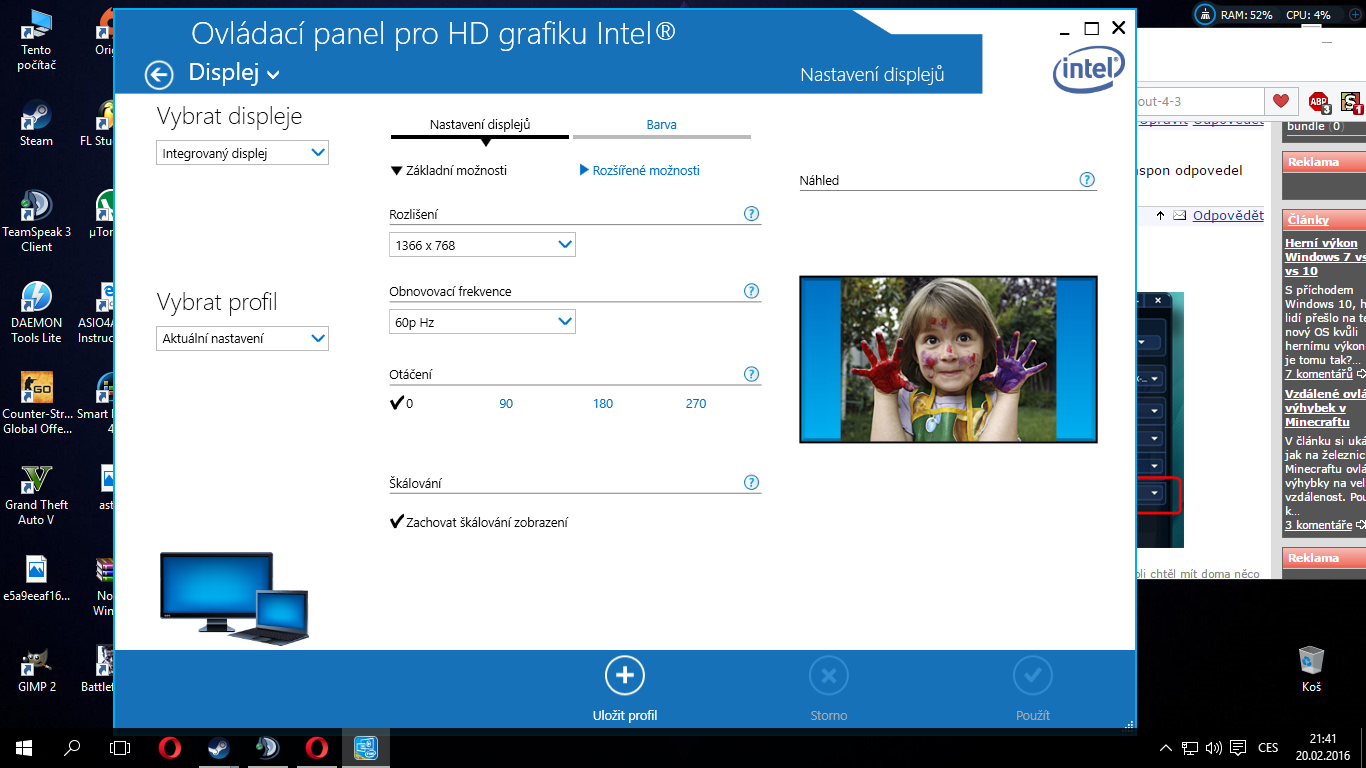Set rotation to 270 degrees
The image size is (1366, 768).
(x=696, y=404)
